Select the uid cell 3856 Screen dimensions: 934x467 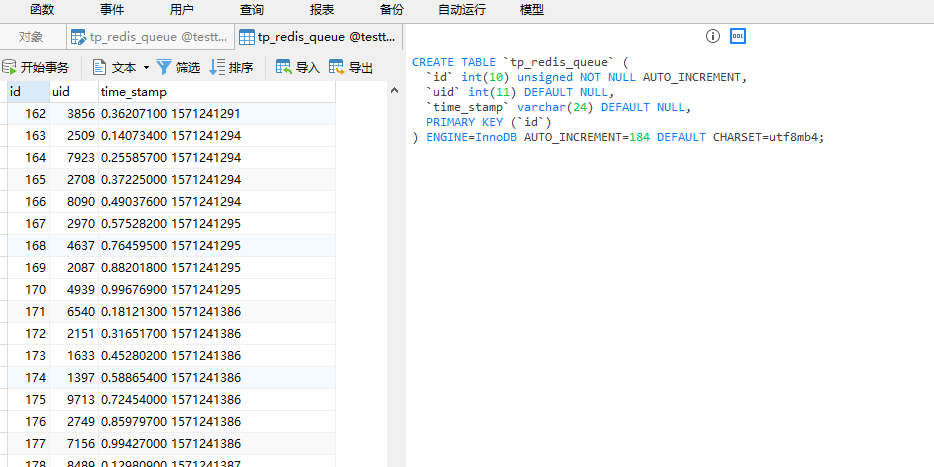coord(74,113)
